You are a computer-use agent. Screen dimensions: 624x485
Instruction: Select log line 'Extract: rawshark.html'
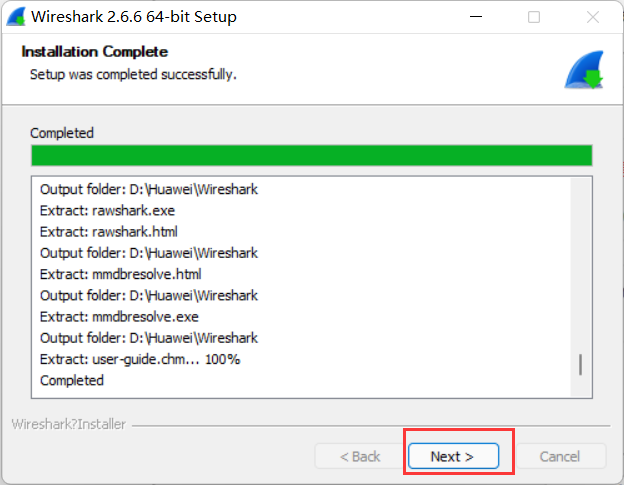109,232
